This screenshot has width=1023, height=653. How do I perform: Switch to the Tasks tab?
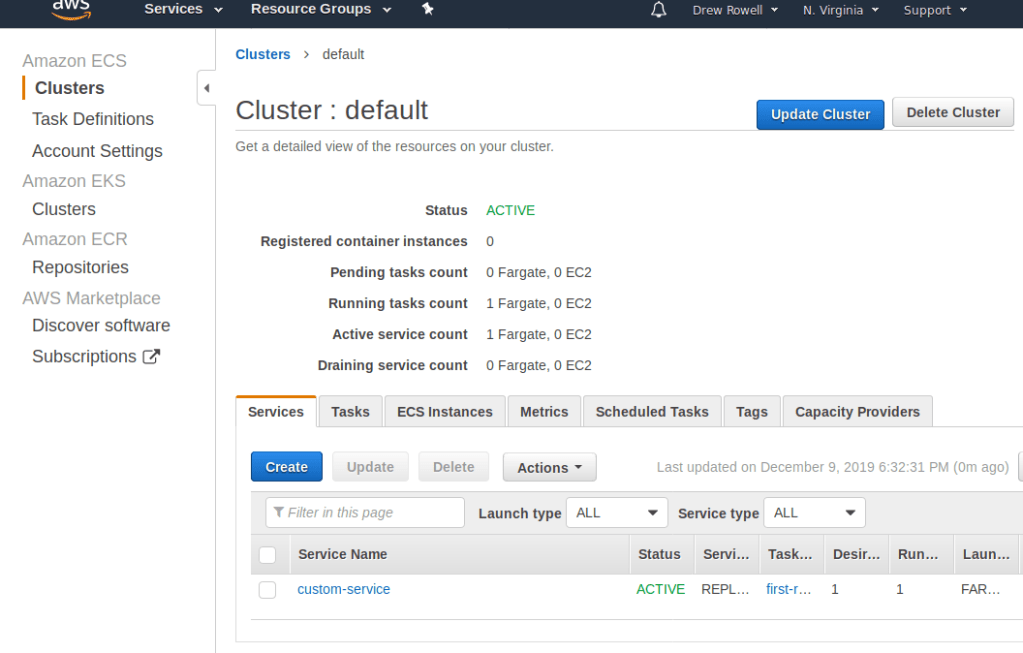click(x=350, y=412)
